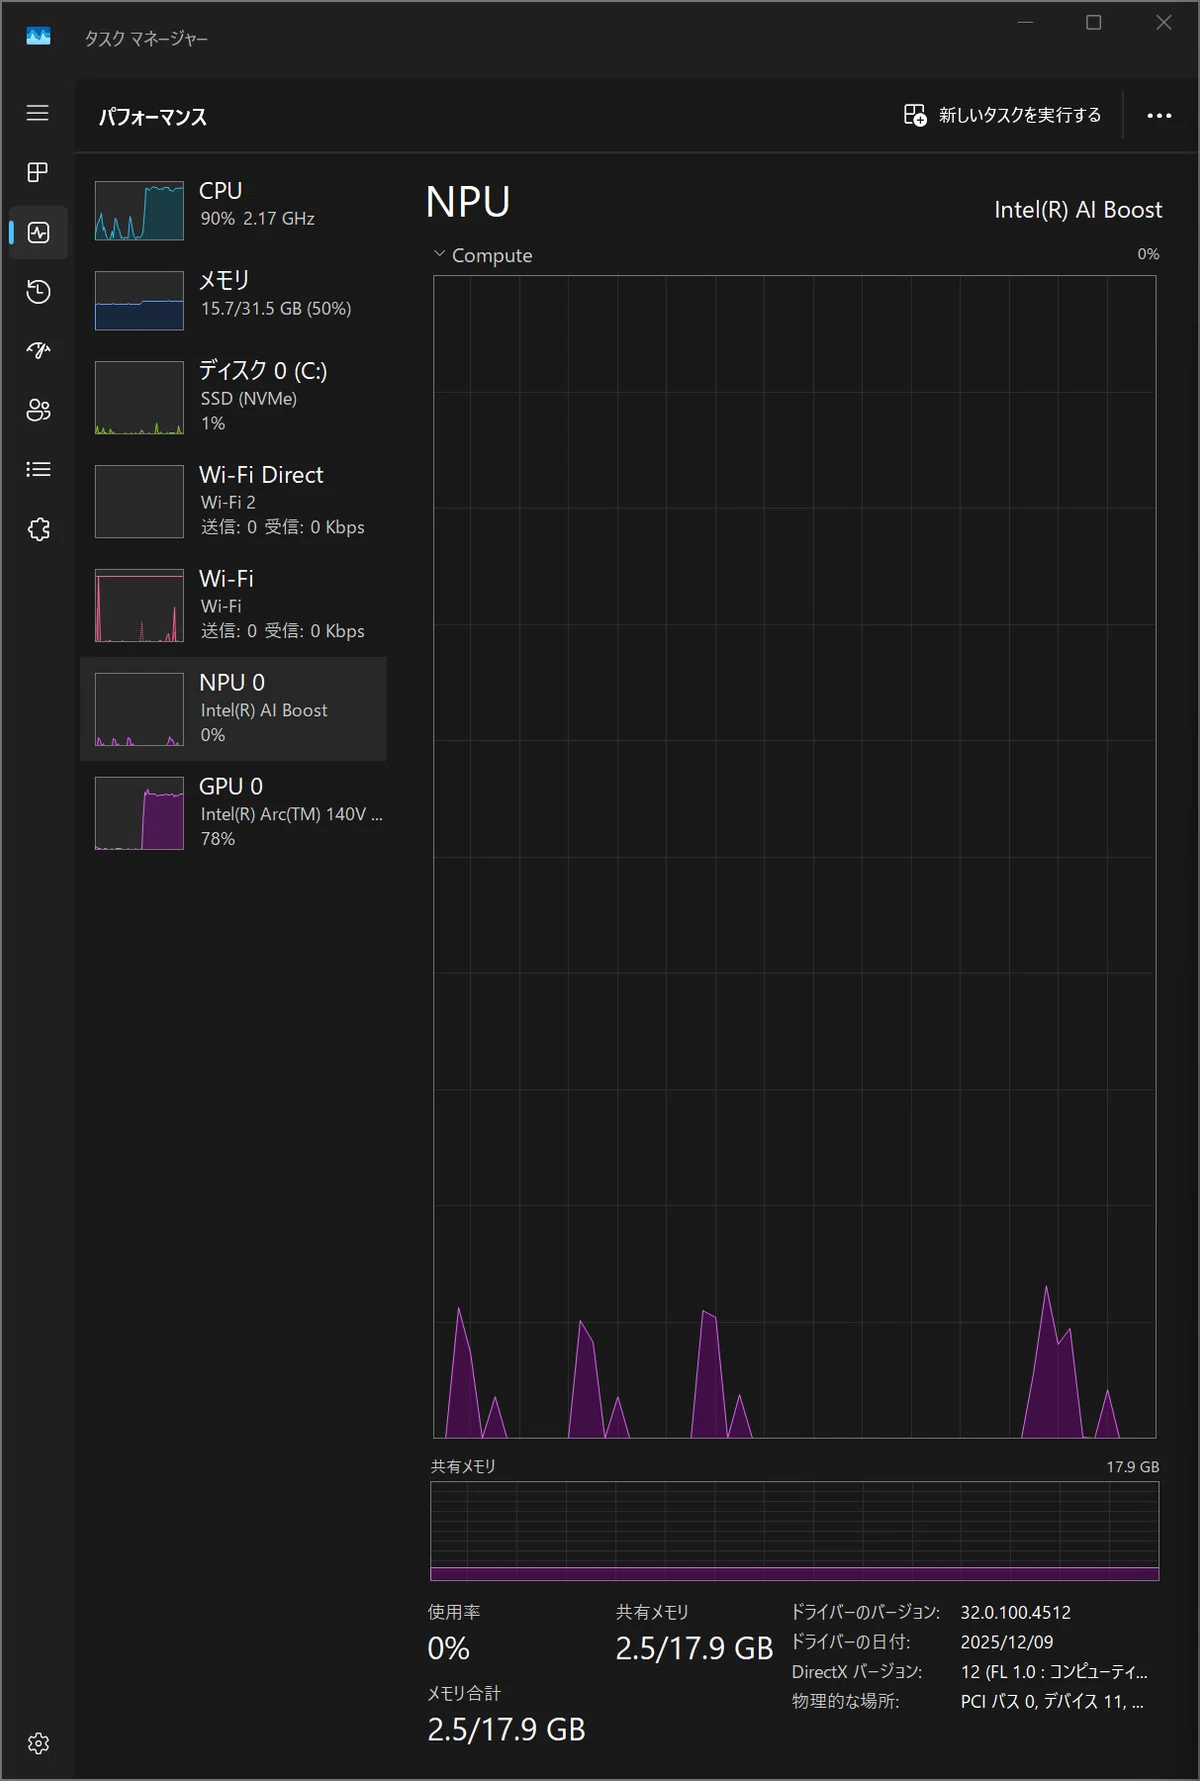Click the Intel(R) AI Boost heading
The height and width of the screenshot is (1781, 1200).
coord(1078,210)
